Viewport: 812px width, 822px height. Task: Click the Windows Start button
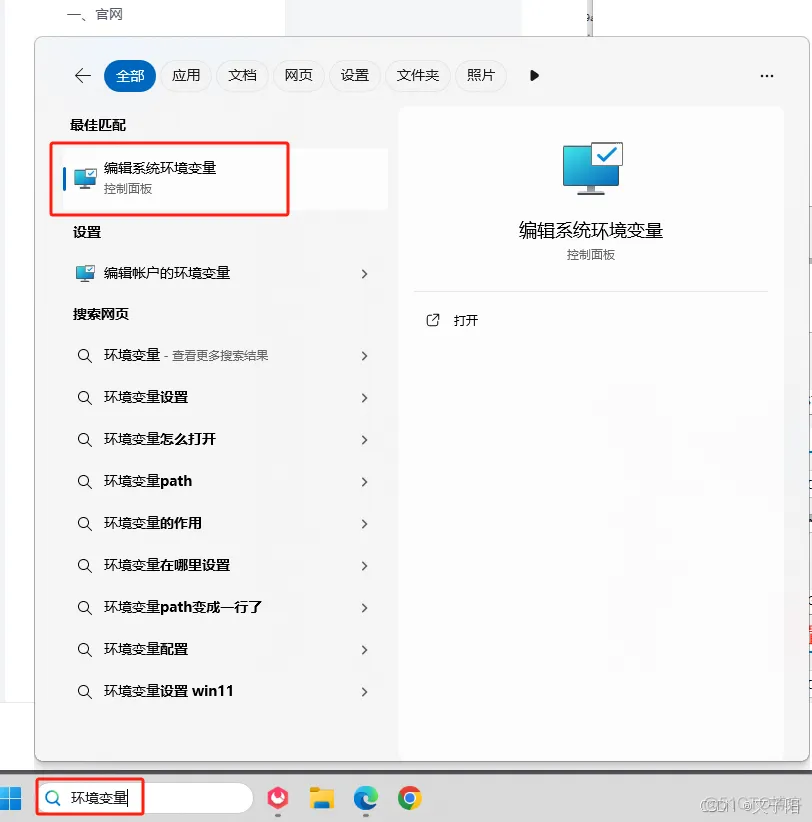12,797
